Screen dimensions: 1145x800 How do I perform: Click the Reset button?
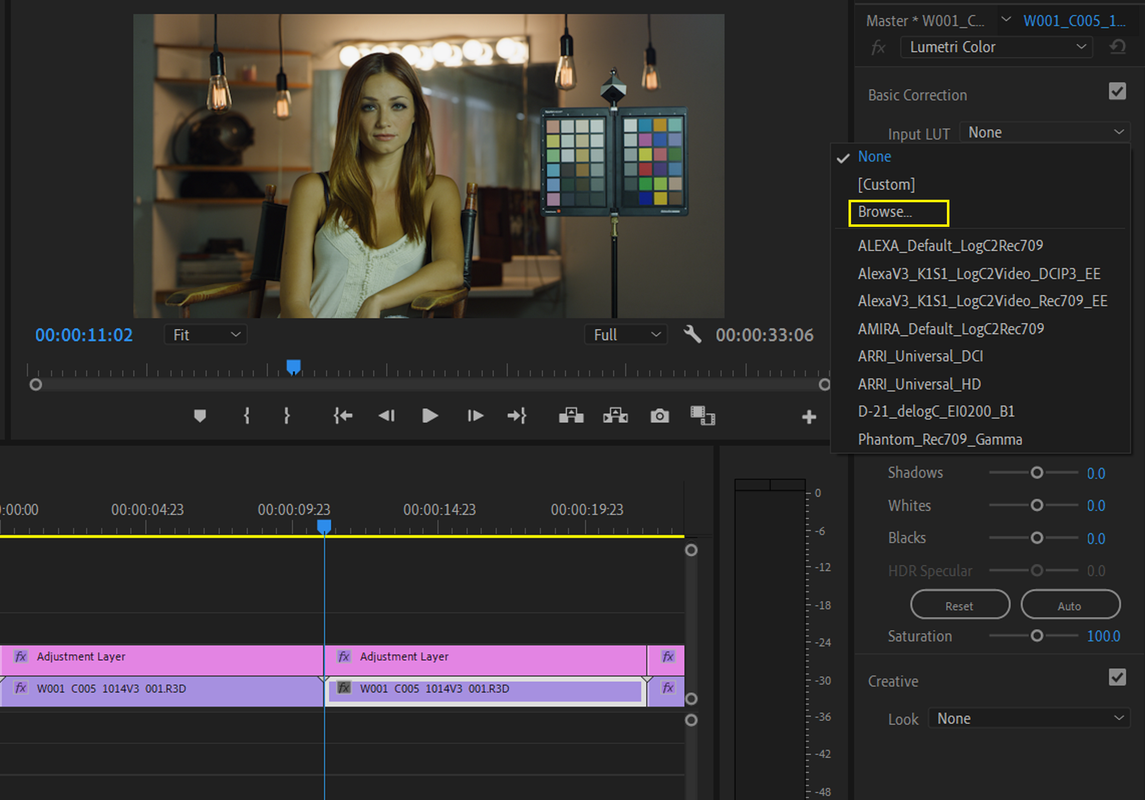click(960, 605)
